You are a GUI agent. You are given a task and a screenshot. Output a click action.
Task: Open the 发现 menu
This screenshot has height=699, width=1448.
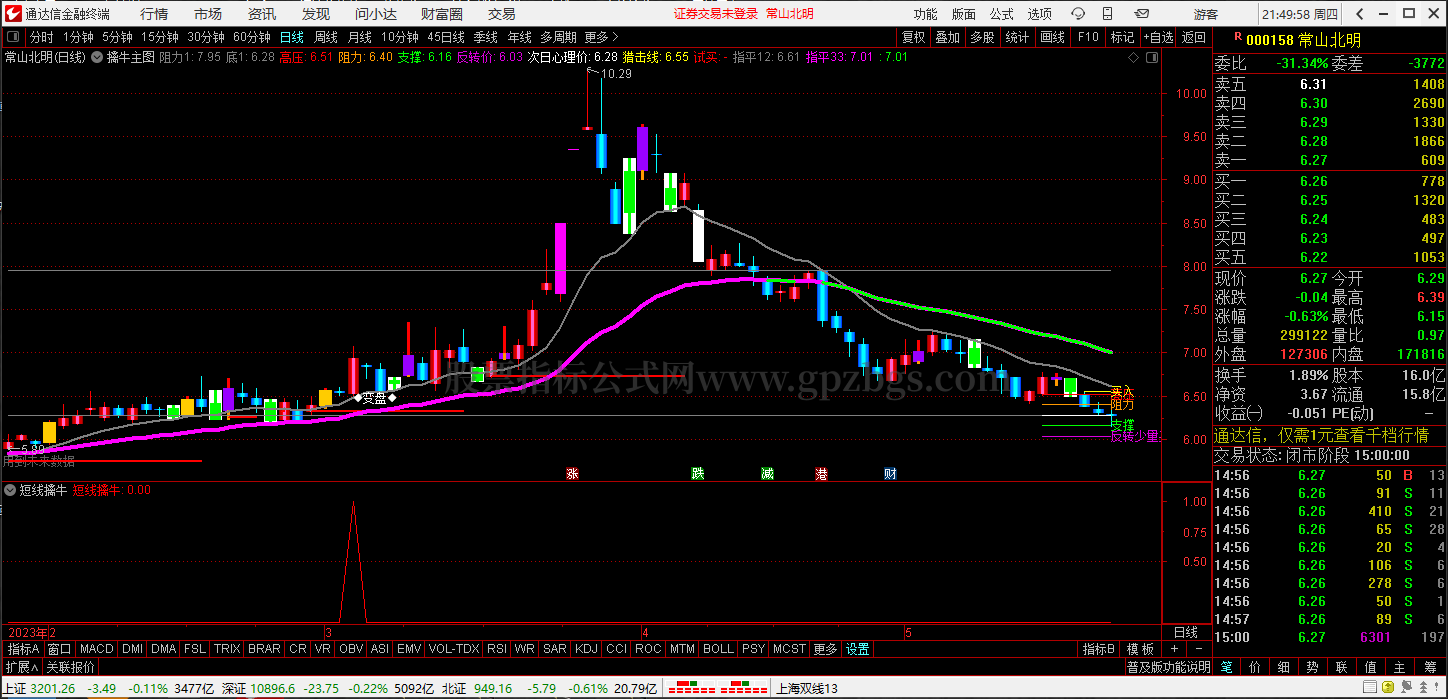point(316,14)
